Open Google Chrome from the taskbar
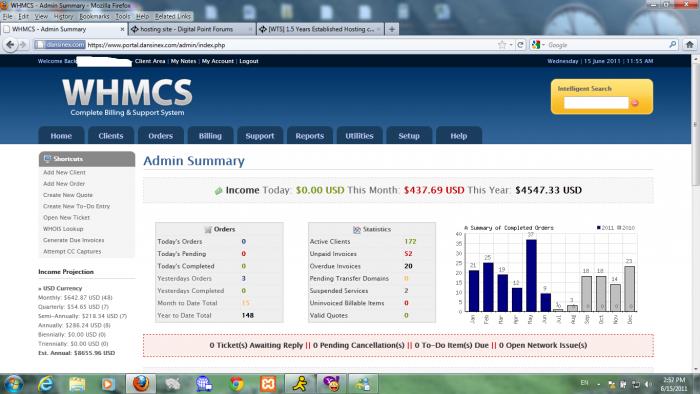700x394 pixels. [x=237, y=384]
